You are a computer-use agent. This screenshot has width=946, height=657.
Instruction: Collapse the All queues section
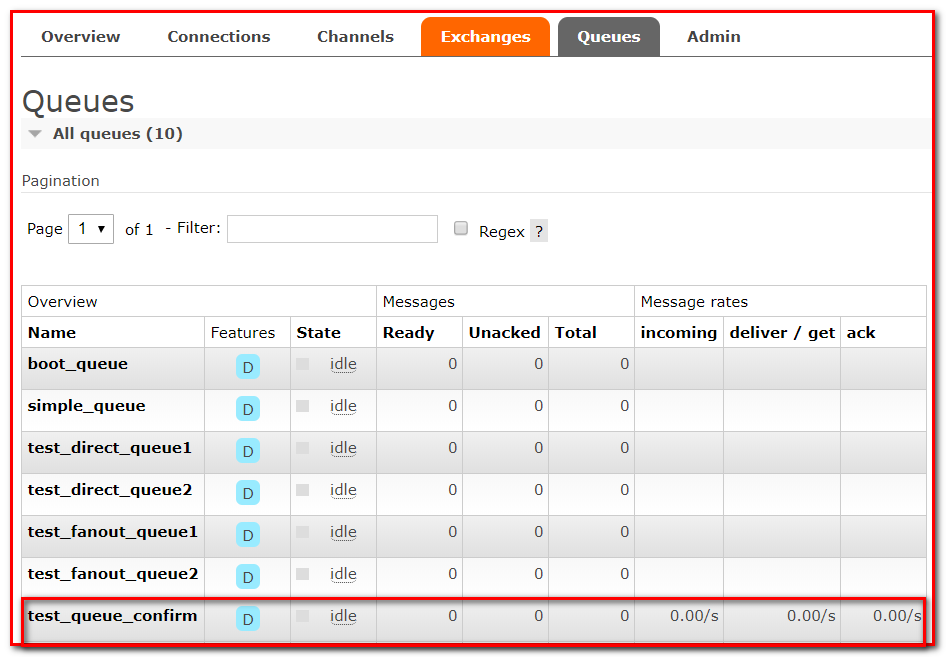(36, 134)
